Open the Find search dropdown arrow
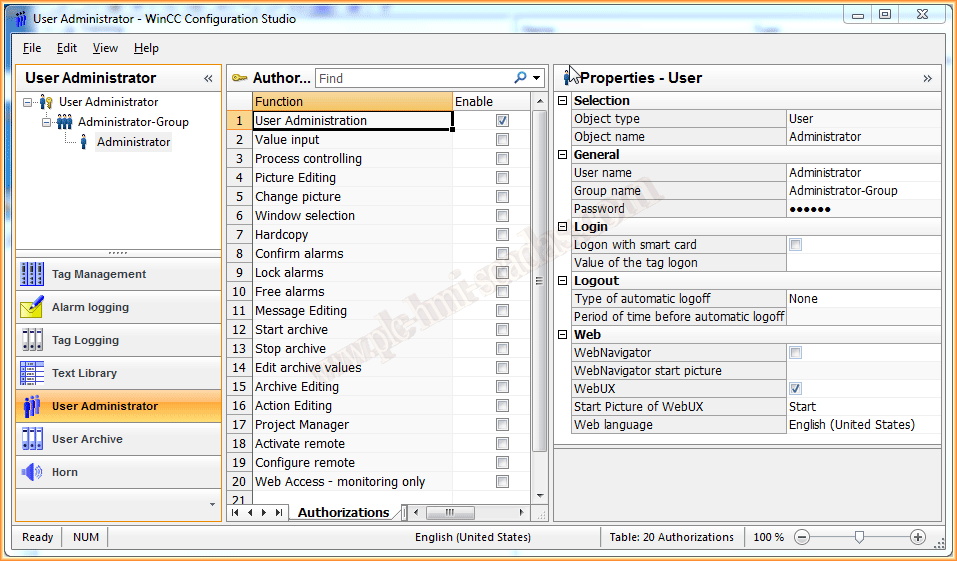Image resolution: width=957 pixels, height=561 pixels. point(537,78)
